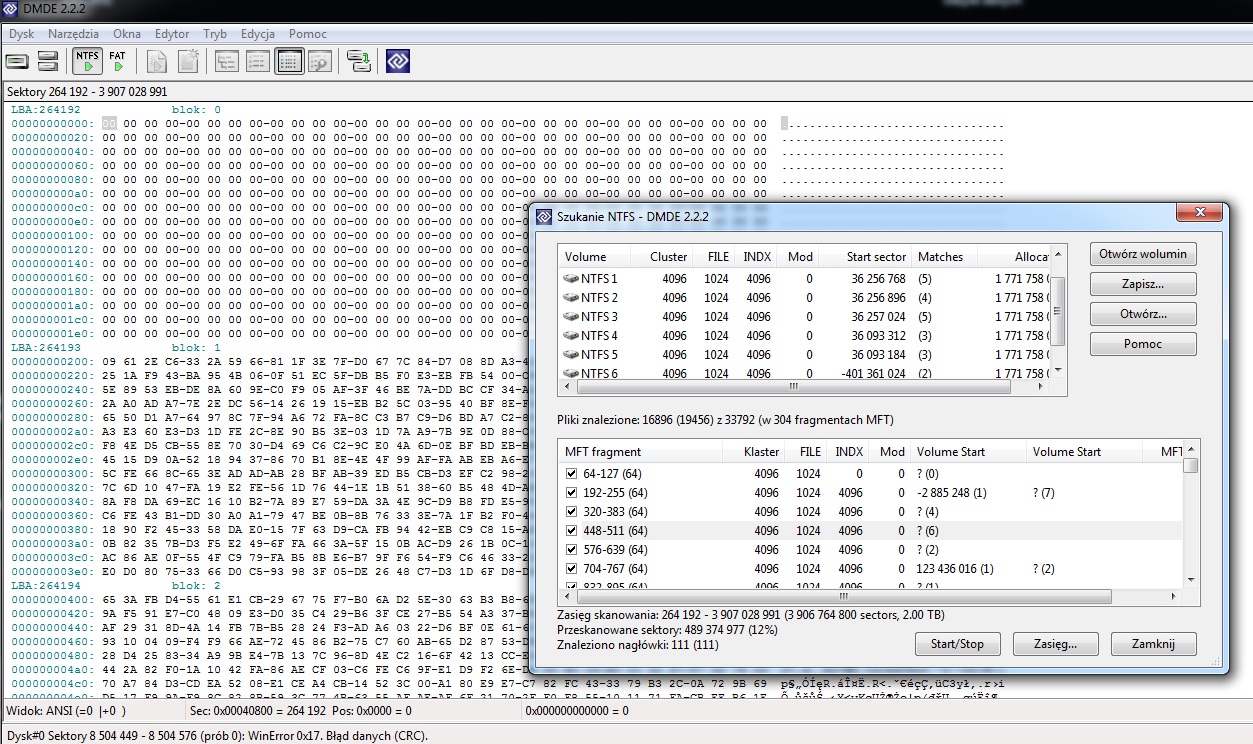Select the NTFS 1 volume row
This screenshot has width=1253, height=744.
pos(804,279)
